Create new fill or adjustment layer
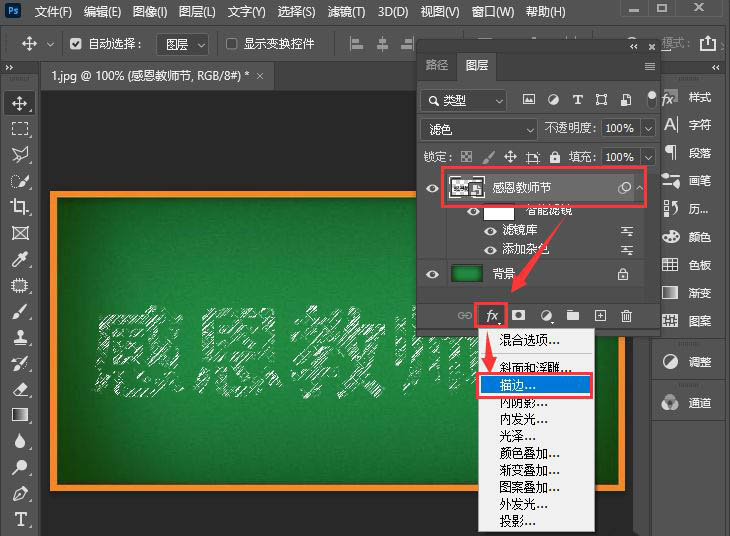Viewport: 730px width, 536px height. point(546,316)
